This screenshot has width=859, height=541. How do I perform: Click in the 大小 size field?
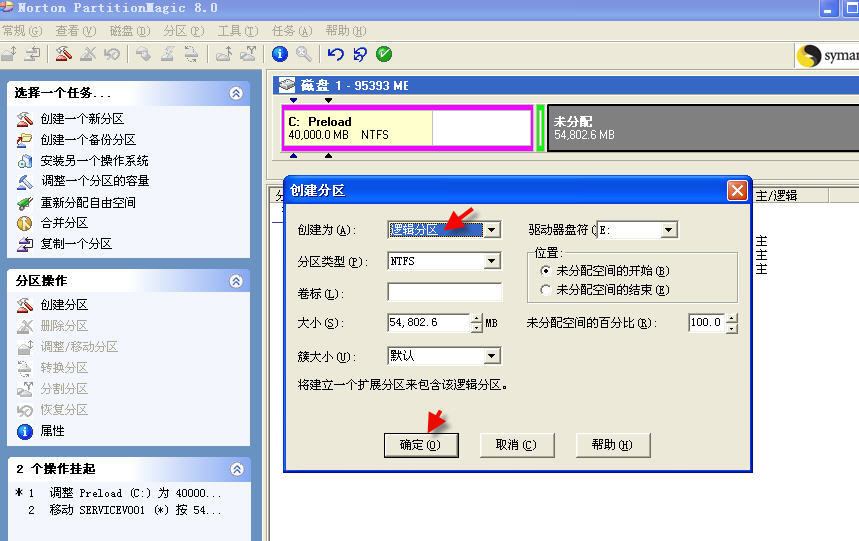(428, 323)
